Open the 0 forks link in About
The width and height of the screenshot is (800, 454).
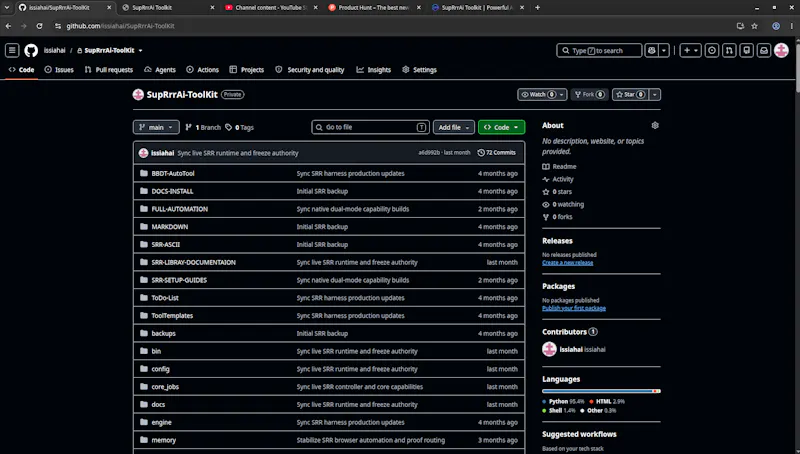[557, 217]
